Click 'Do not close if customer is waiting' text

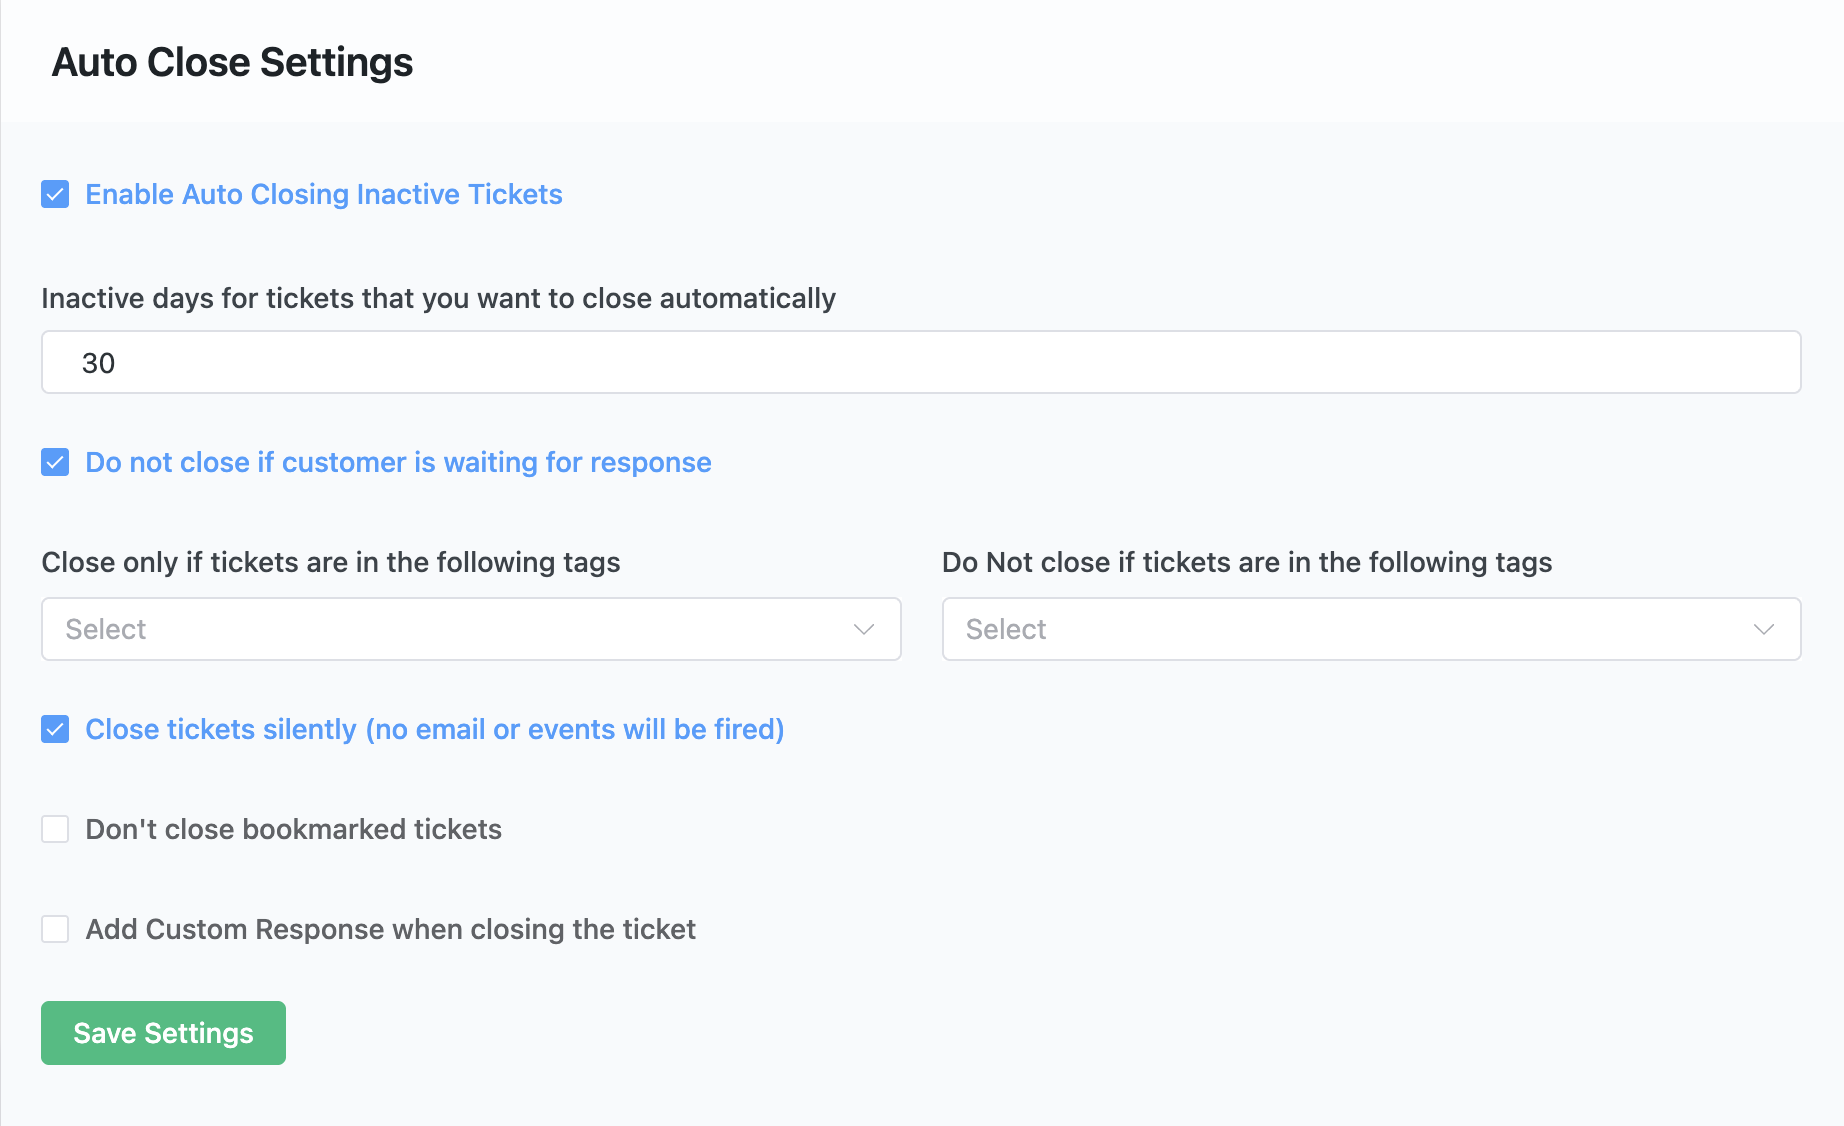[398, 462]
